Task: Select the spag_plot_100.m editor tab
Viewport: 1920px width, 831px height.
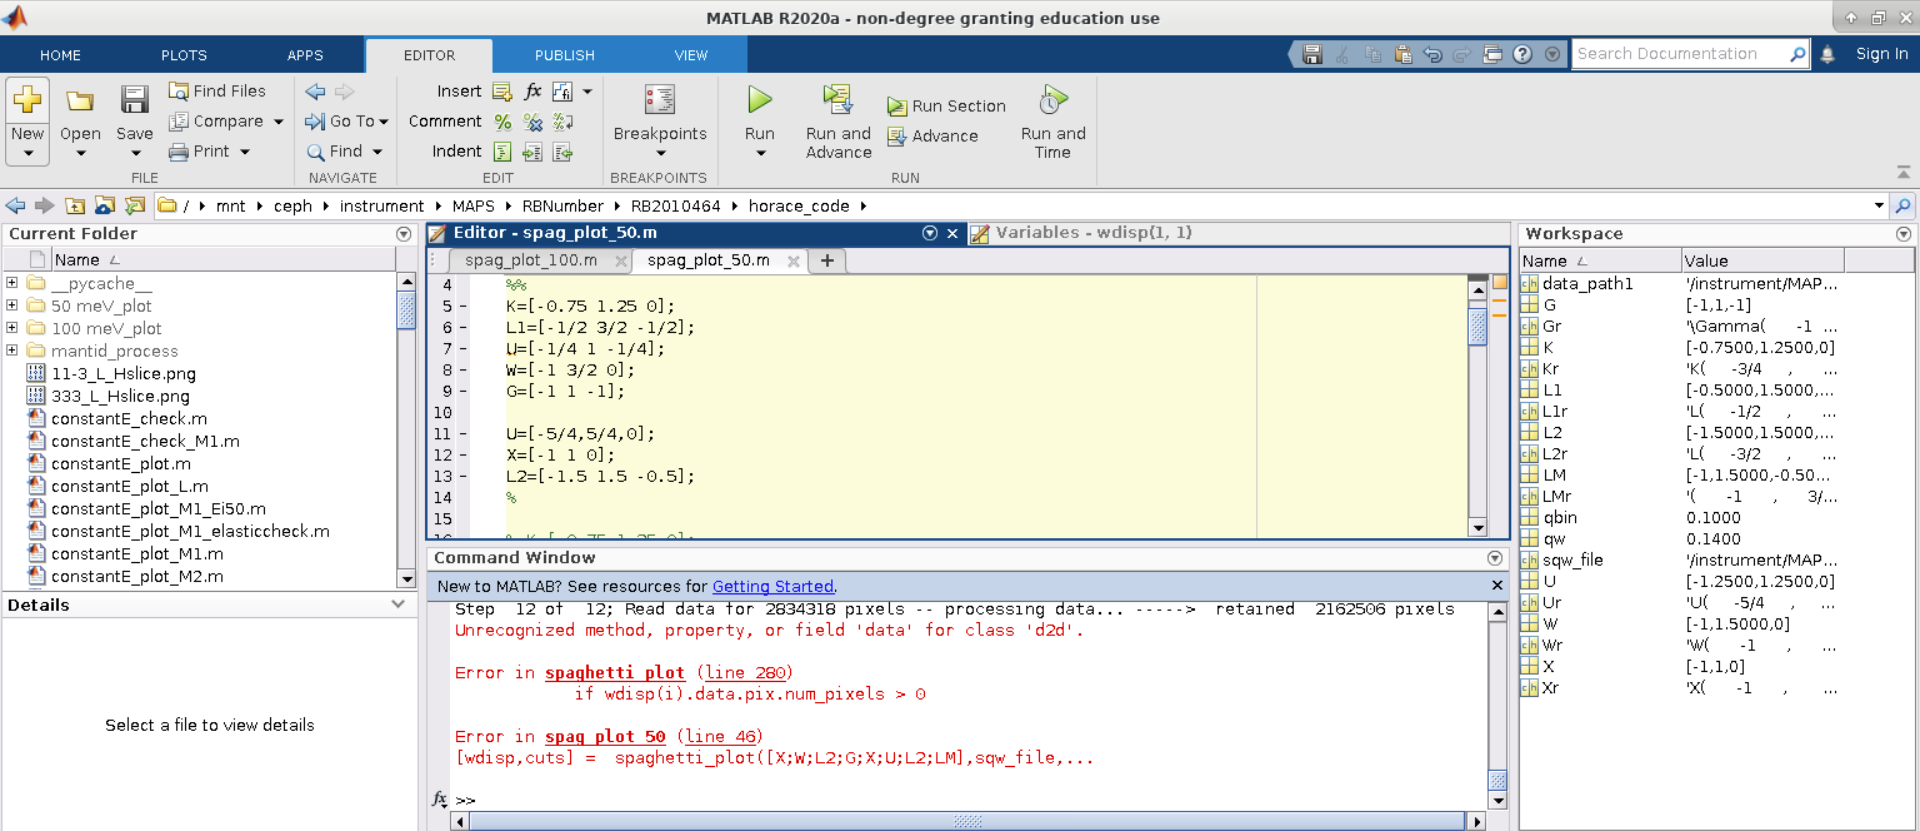Action: [x=531, y=260]
